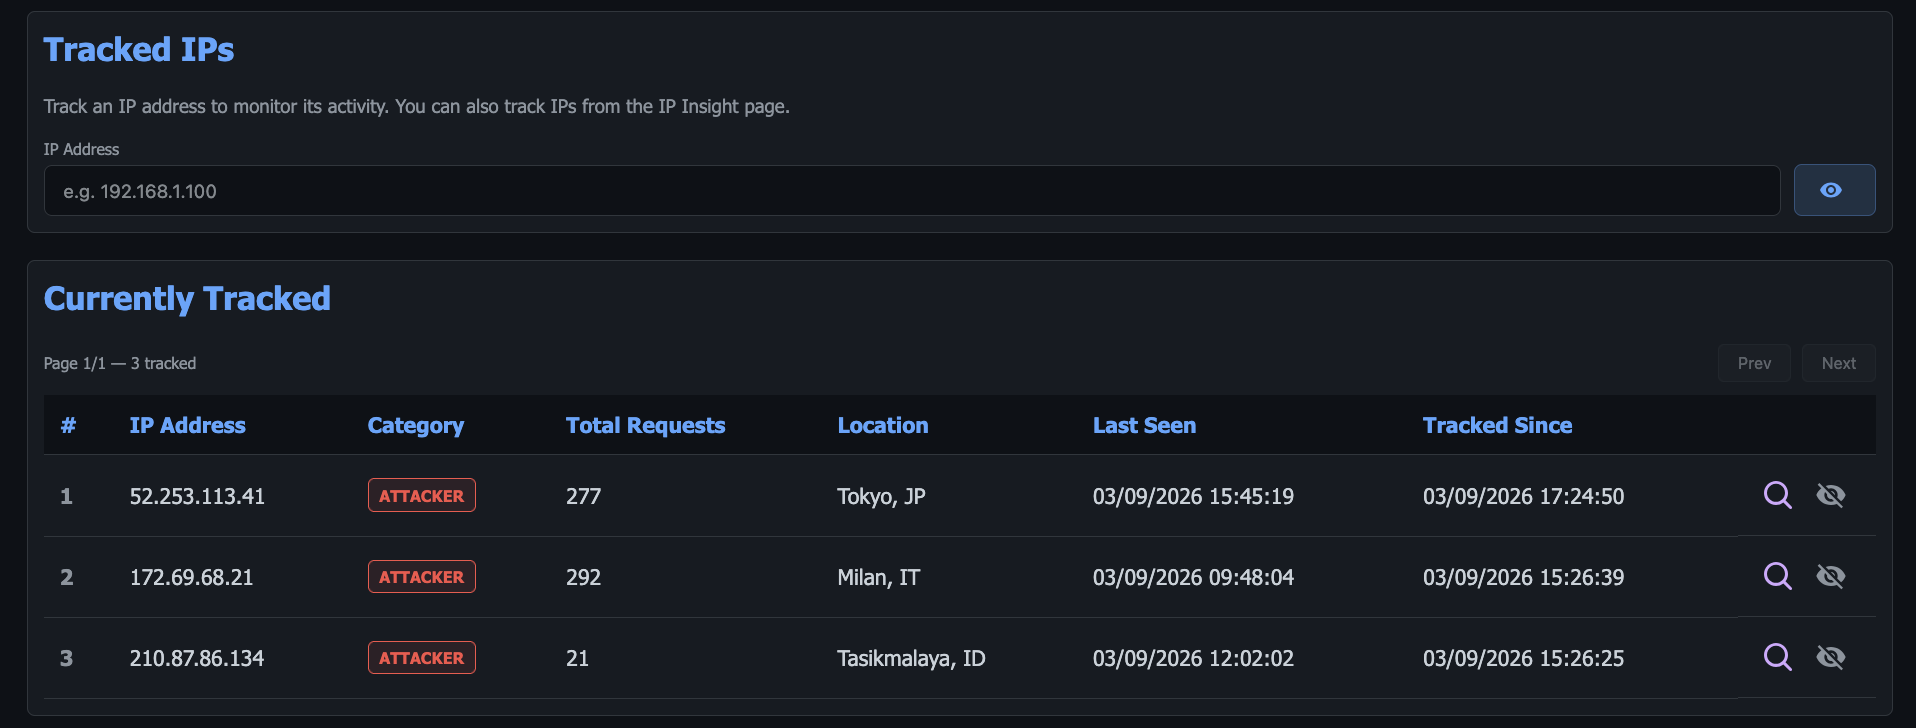Select the ATTACKER badge on the Milan row
1916x728 pixels.
pyautogui.click(x=421, y=576)
